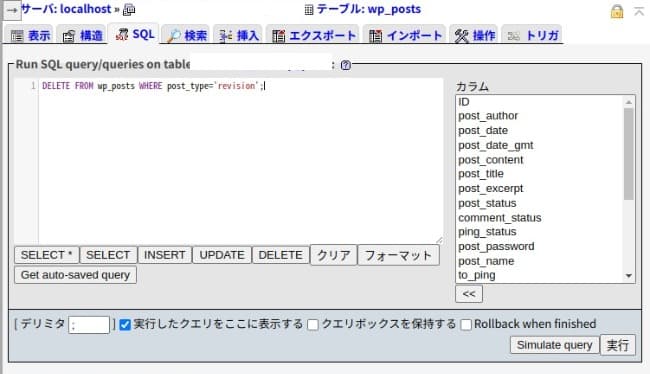The width and height of the screenshot is (650, 374).
Task: Open the エクスポート (Export) tab
Action: click(314, 36)
